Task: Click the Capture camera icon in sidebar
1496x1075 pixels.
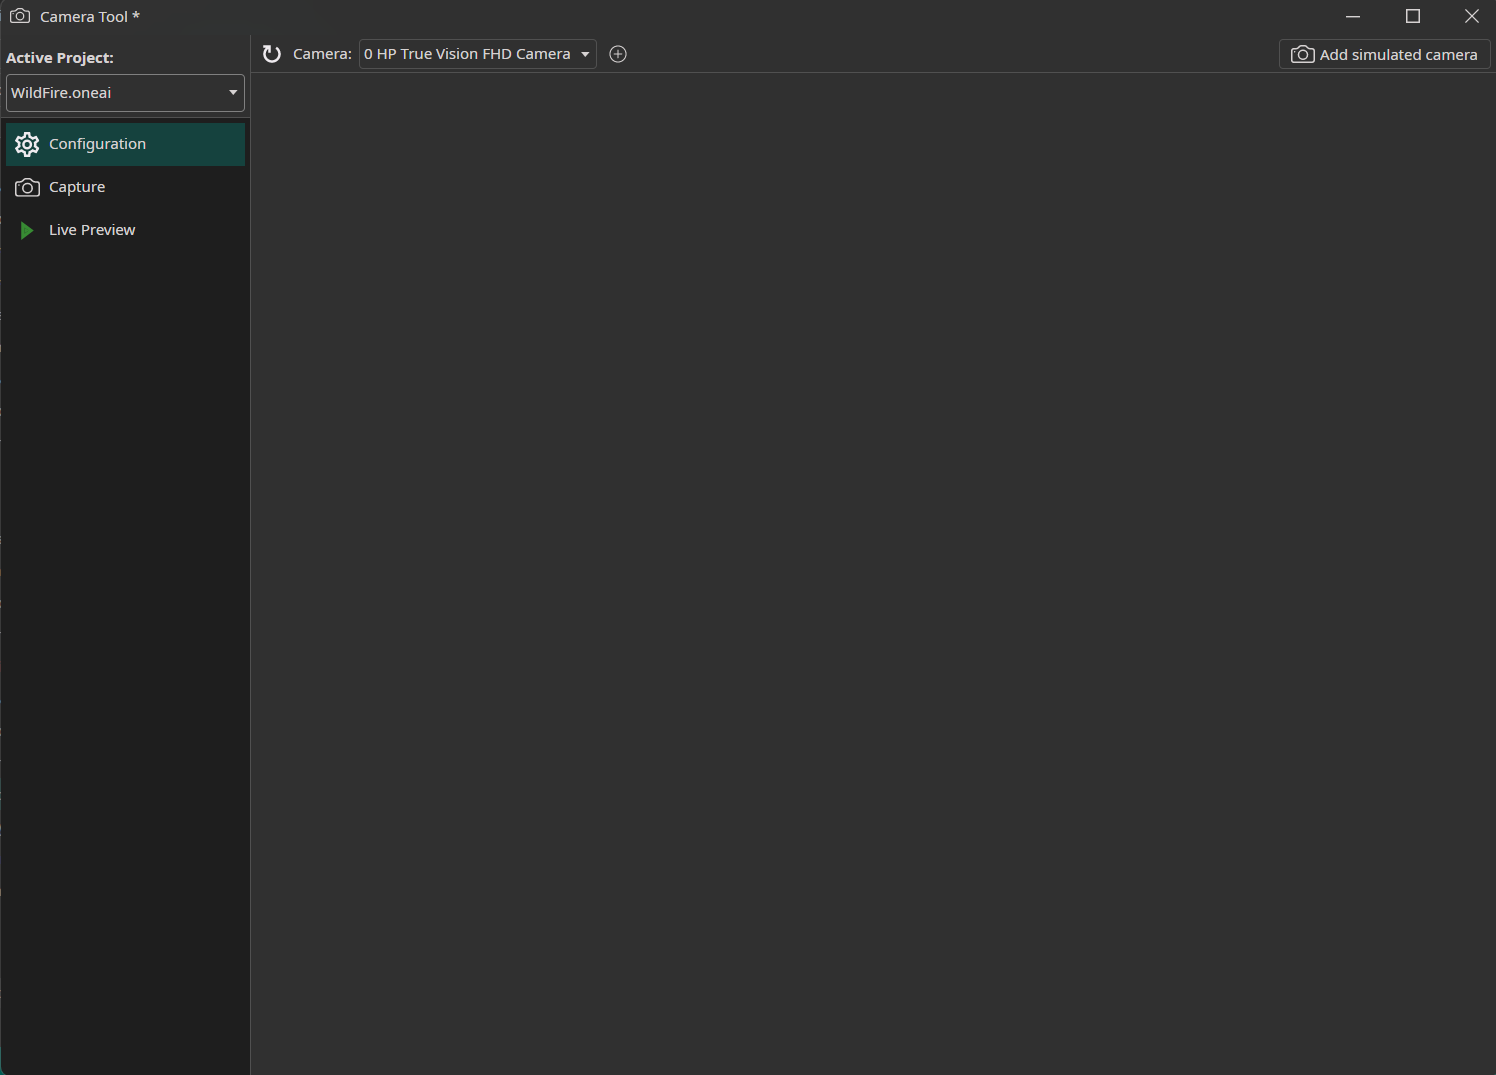Action: click(x=27, y=187)
